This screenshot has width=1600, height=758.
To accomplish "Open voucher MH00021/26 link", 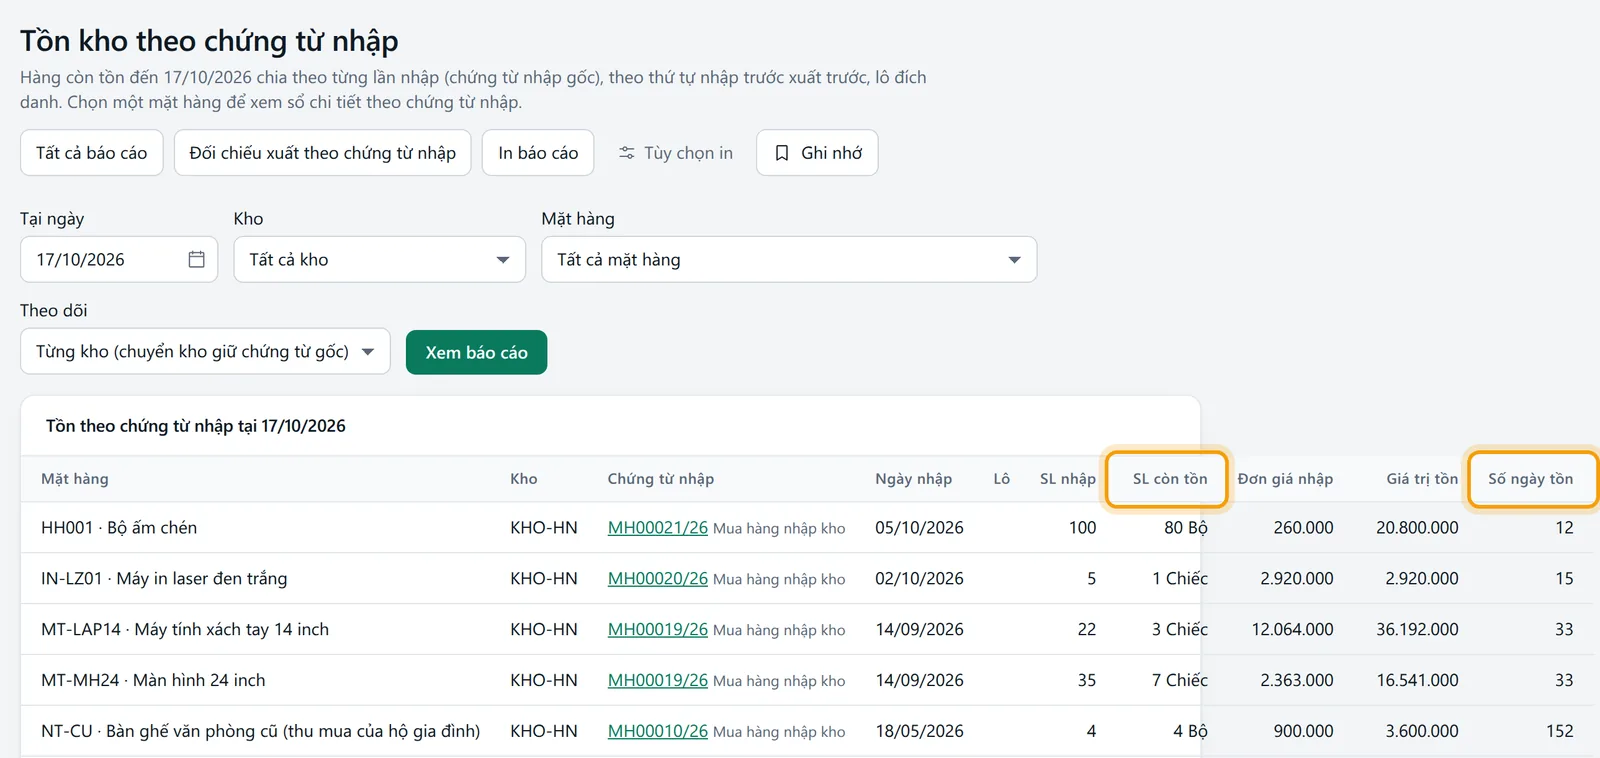I will click(658, 527).
